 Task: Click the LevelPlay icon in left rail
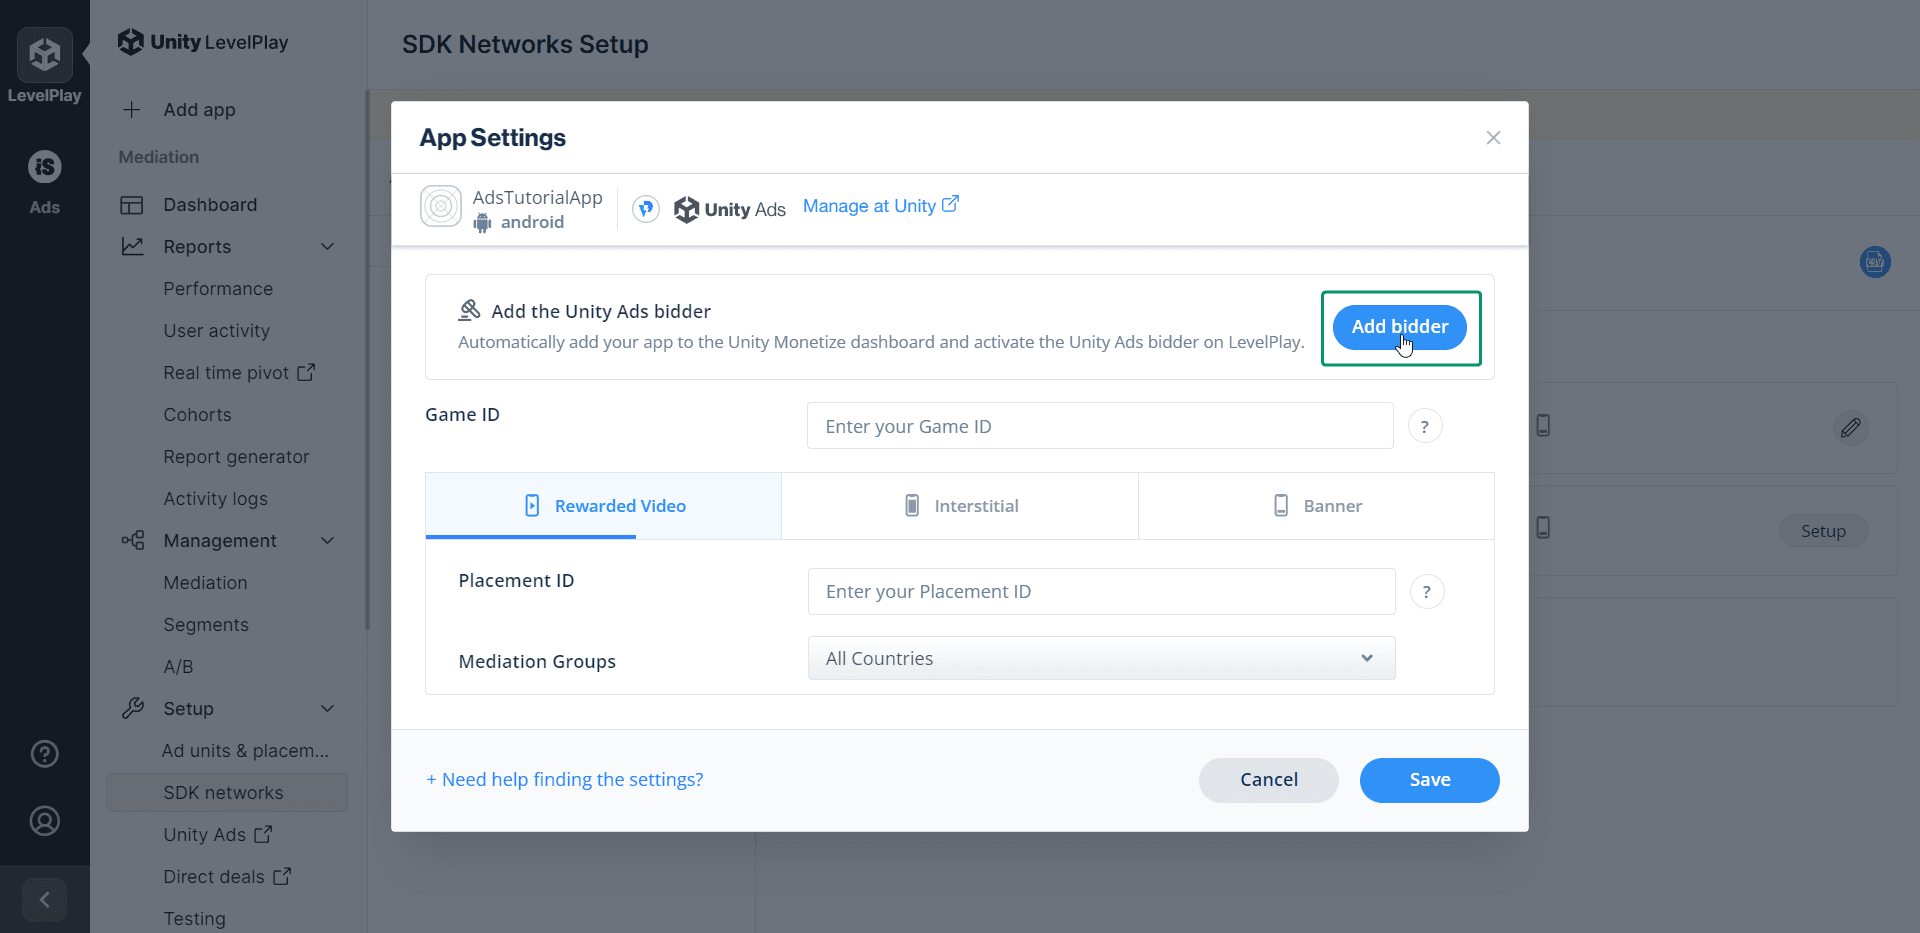[x=44, y=55]
